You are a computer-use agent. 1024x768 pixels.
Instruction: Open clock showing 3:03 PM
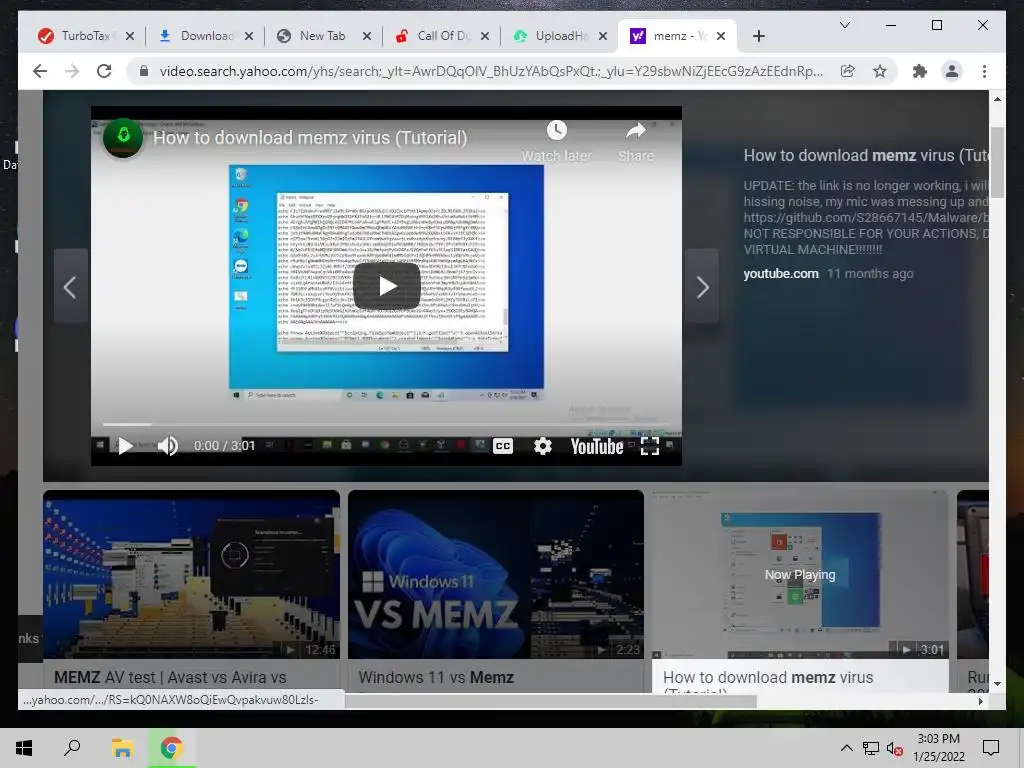click(938, 748)
